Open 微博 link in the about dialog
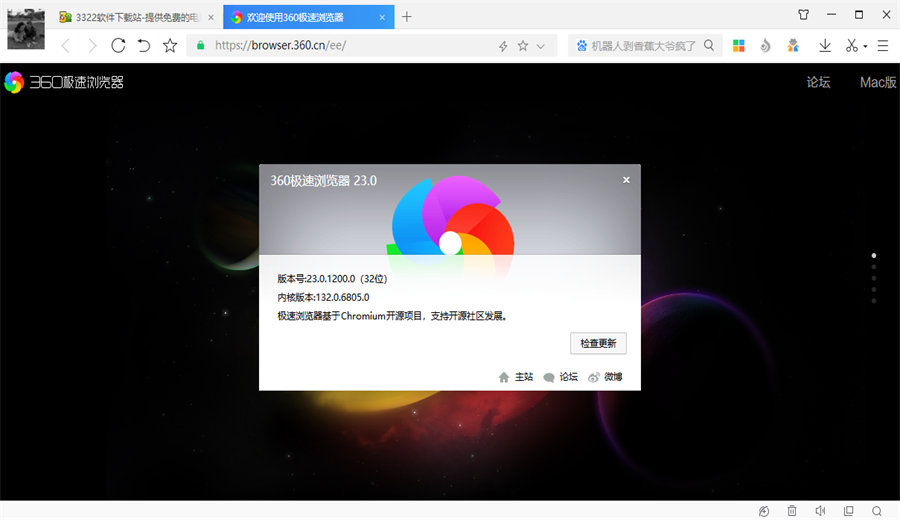 tap(606, 377)
